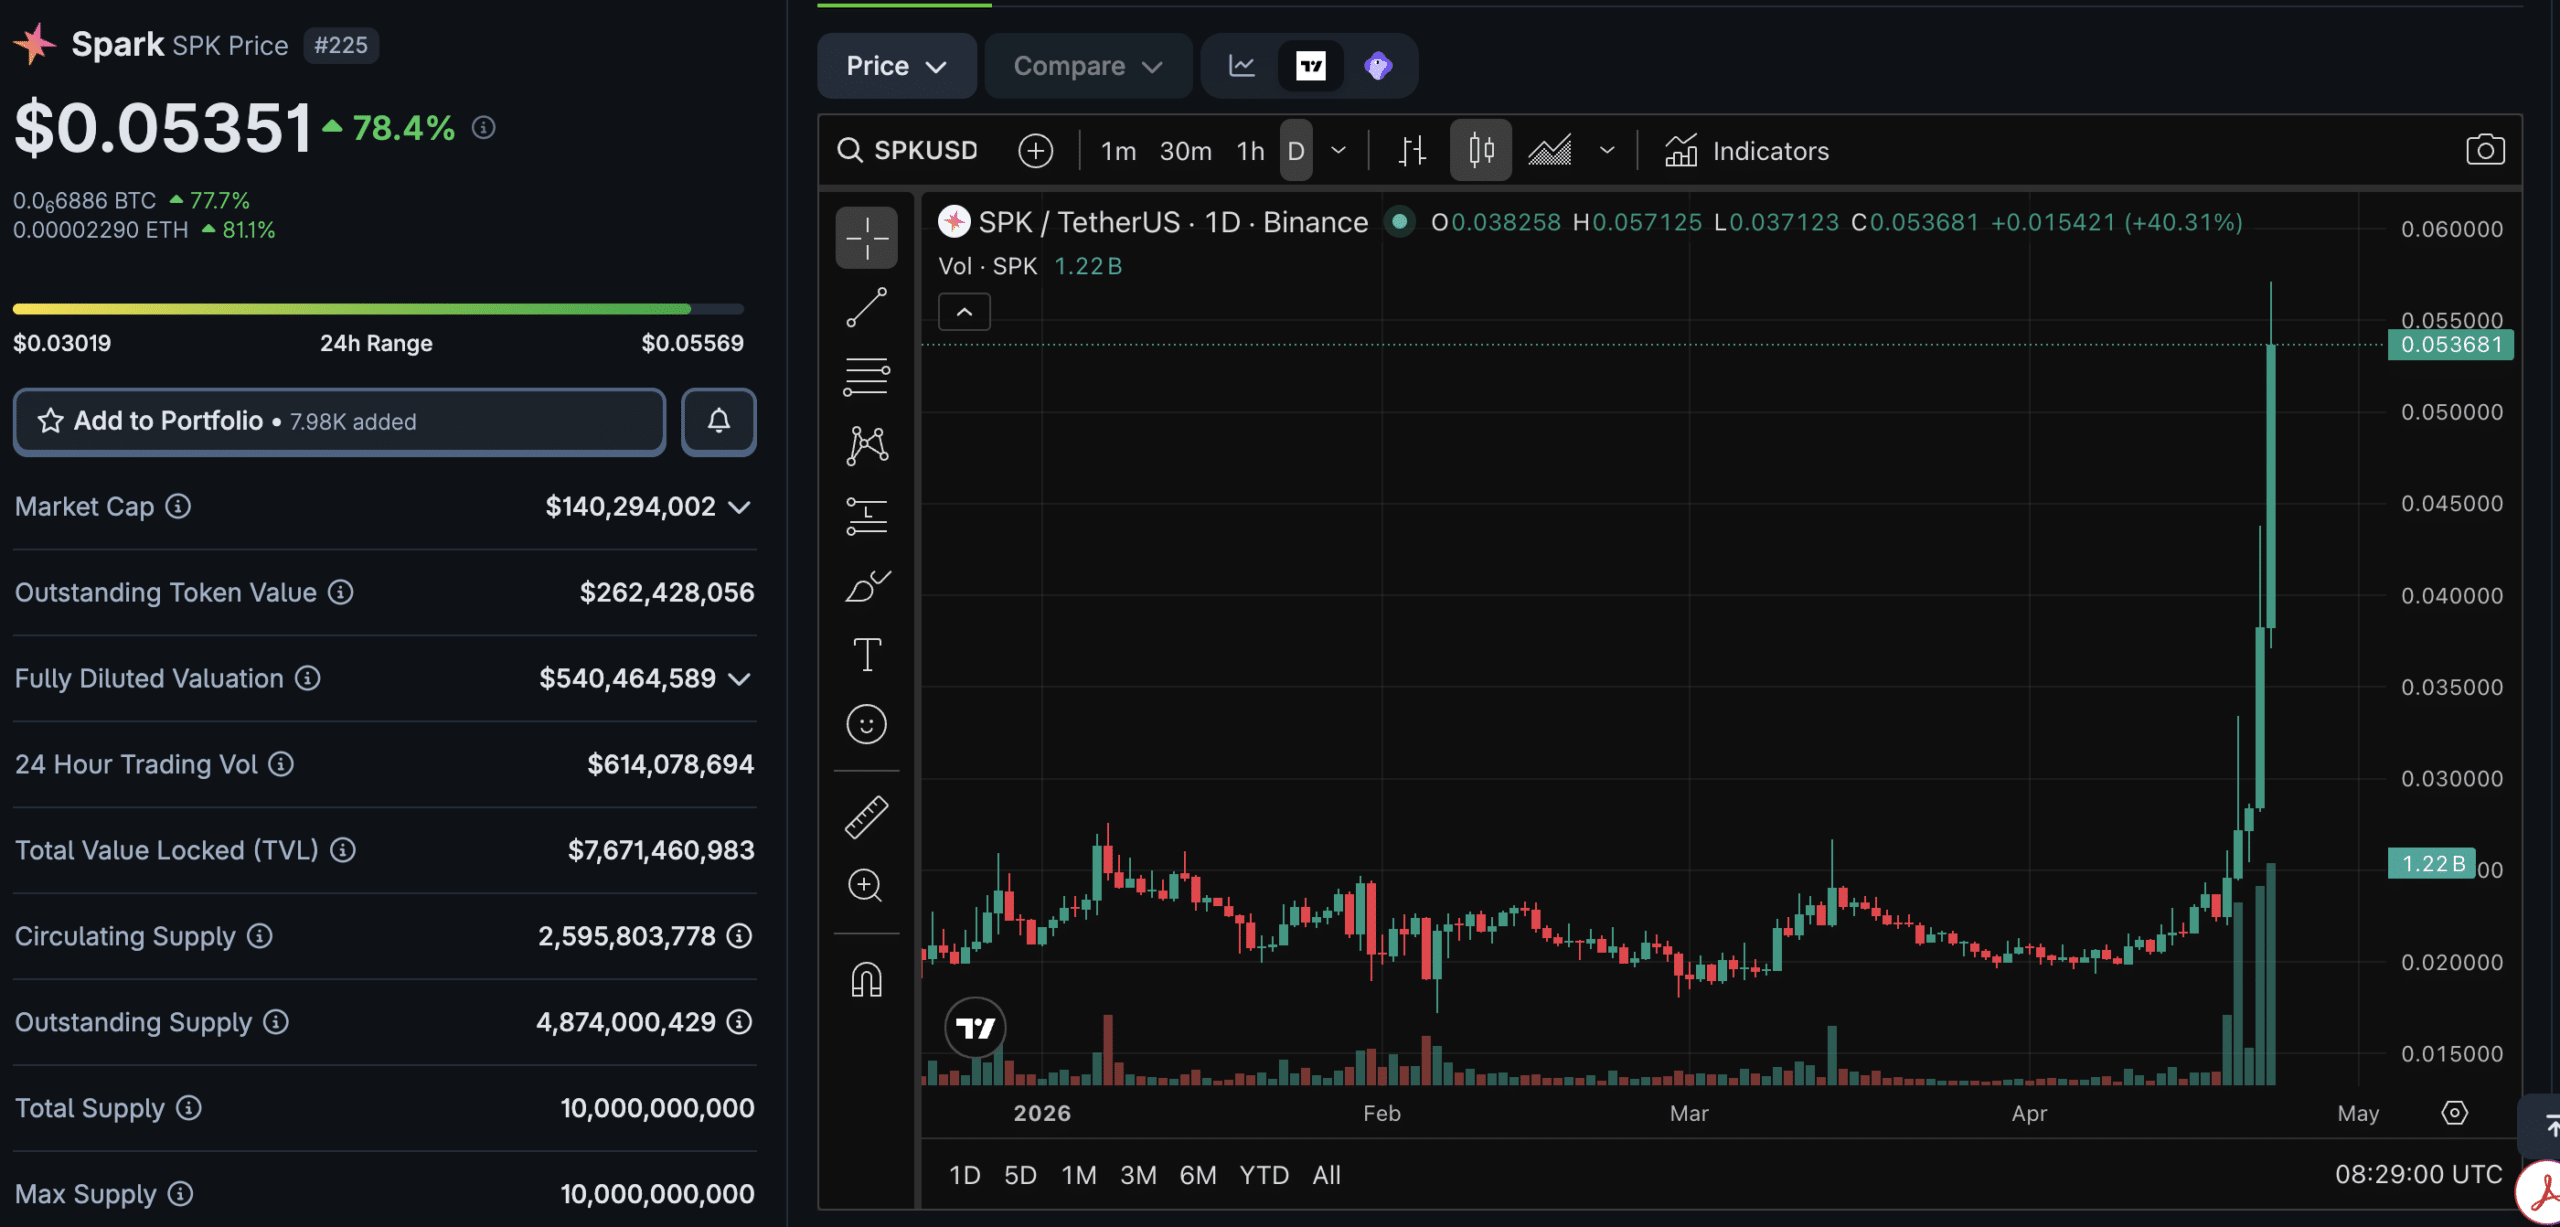Open the Price dropdown
Viewport: 2560px width, 1227px height.
tap(896, 66)
